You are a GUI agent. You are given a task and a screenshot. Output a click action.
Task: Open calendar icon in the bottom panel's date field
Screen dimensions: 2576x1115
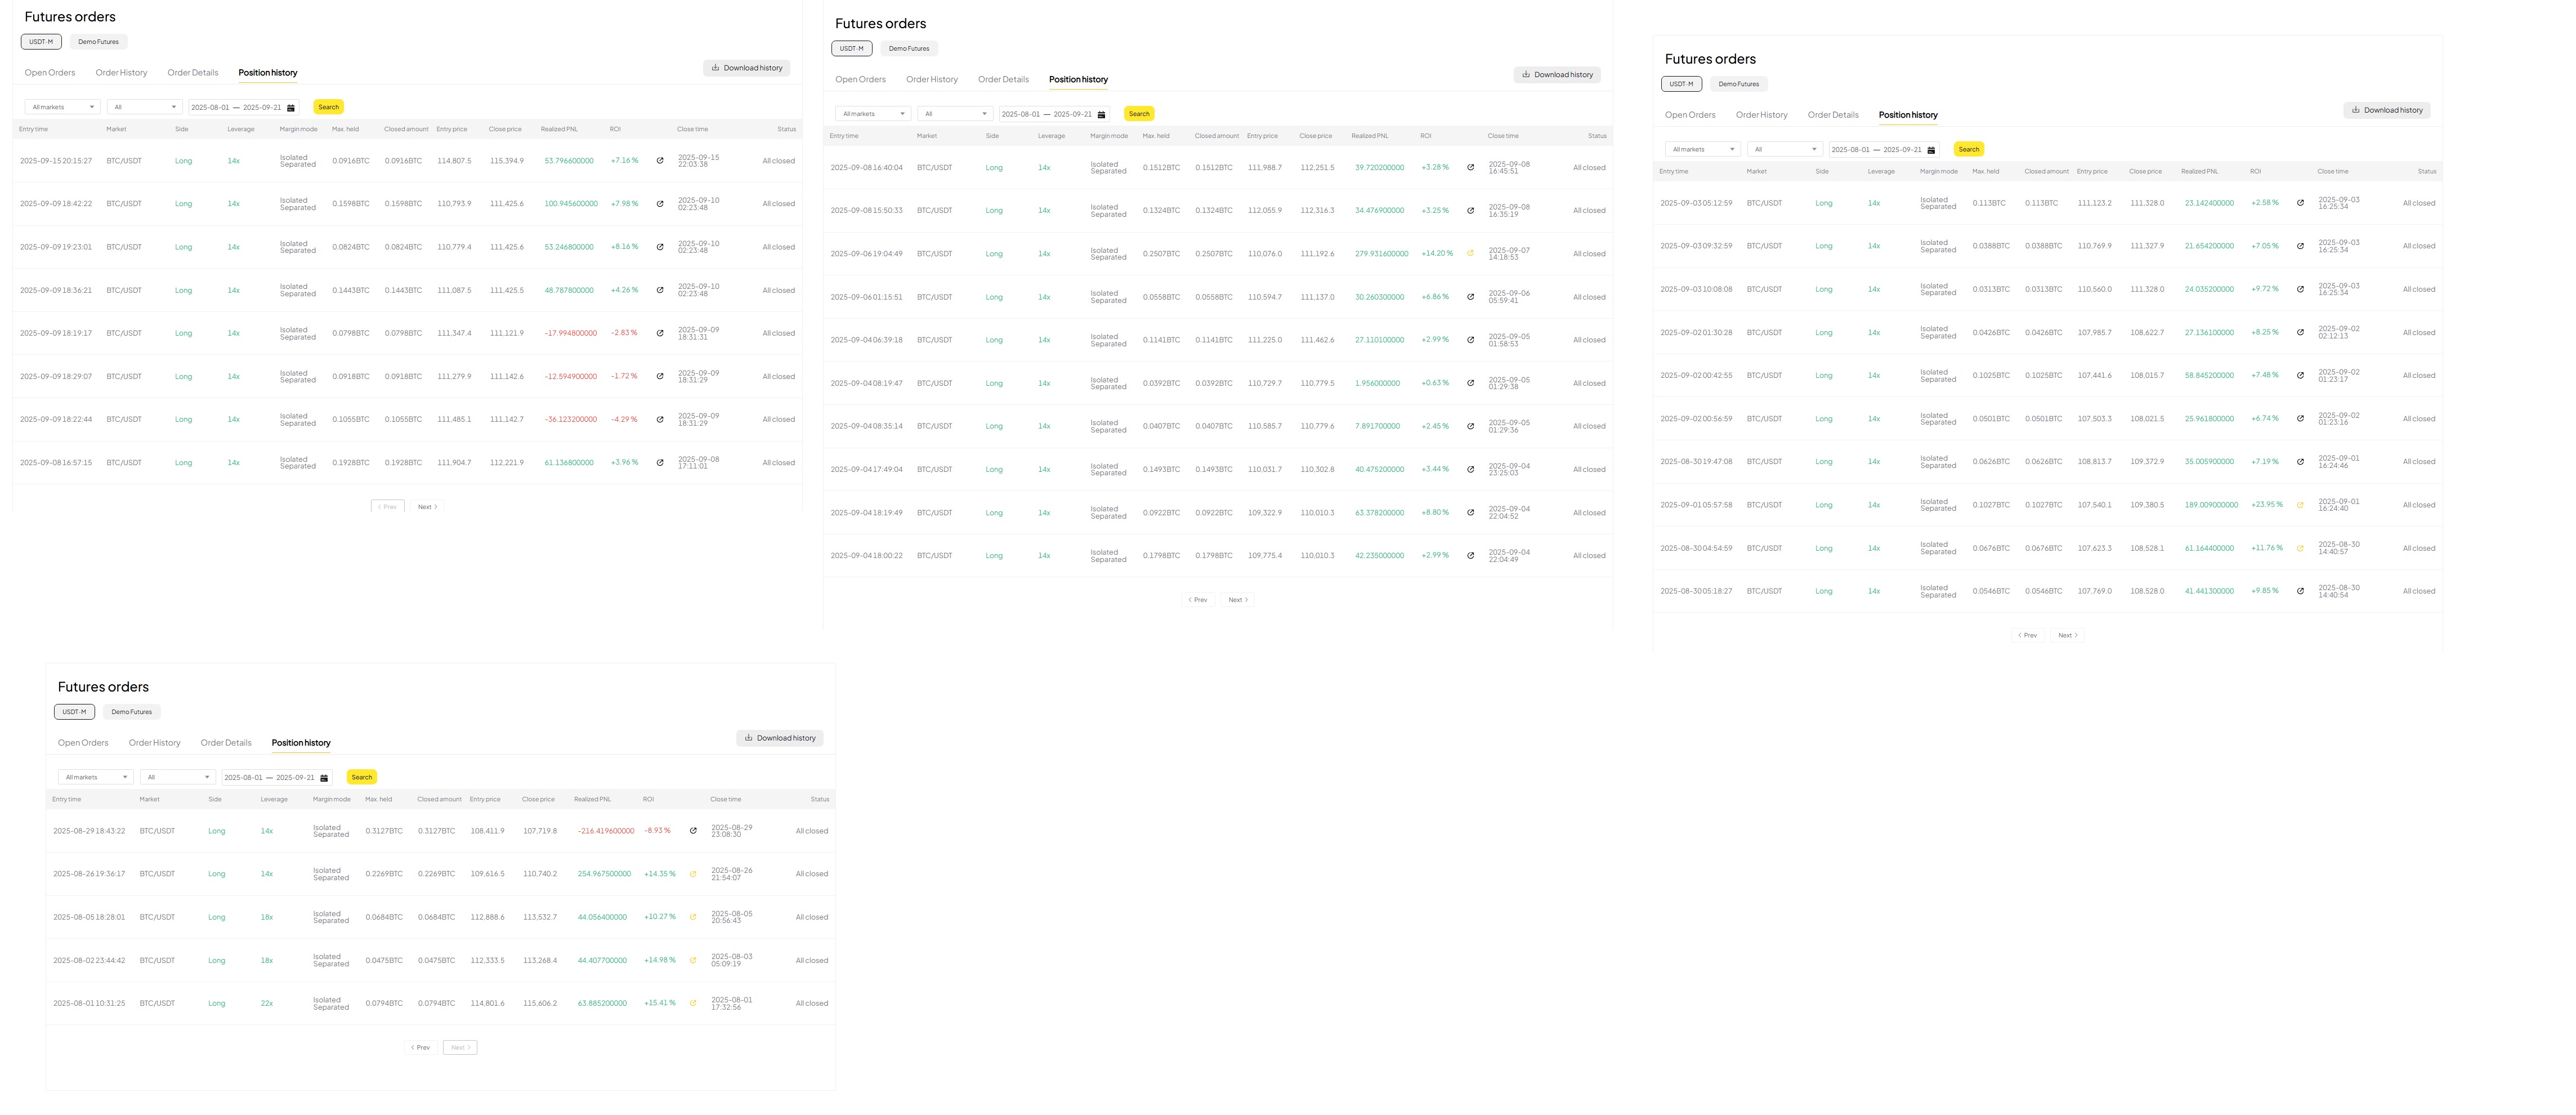point(324,778)
